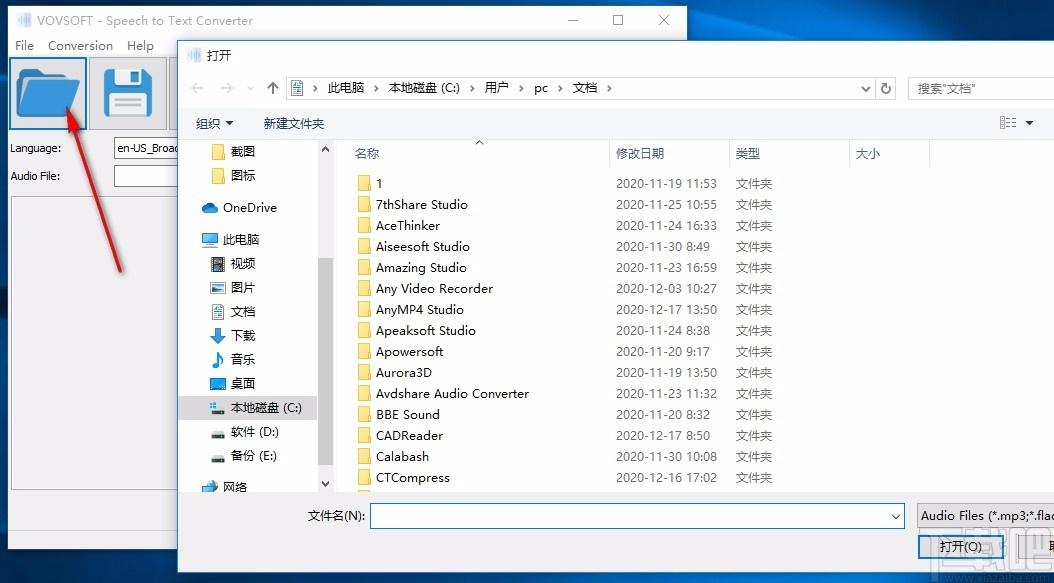Go back in the Open dialog
The height and width of the screenshot is (583, 1054).
pos(197,88)
